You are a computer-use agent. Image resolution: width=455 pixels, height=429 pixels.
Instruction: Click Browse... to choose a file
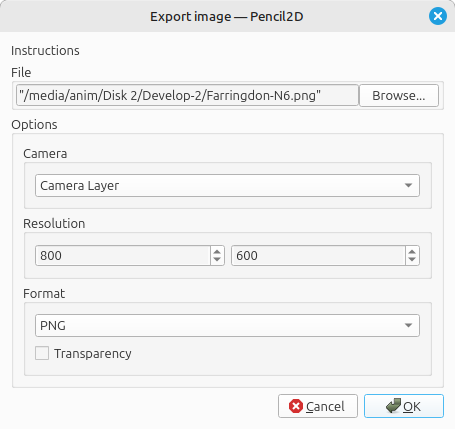pyautogui.click(x=399, y=95)
